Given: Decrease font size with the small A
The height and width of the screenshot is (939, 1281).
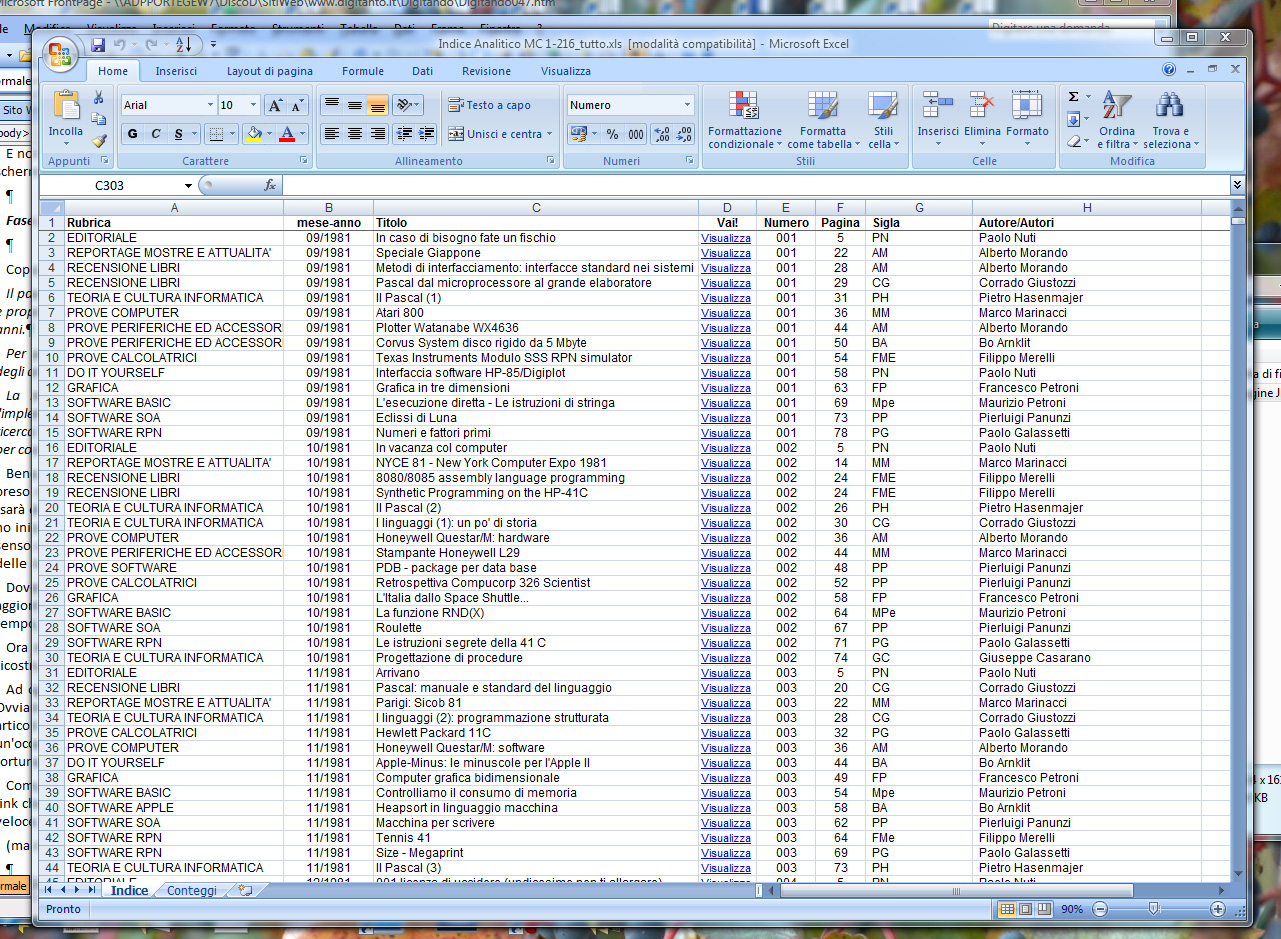Looking at the screenshot, I should (299, 105).
